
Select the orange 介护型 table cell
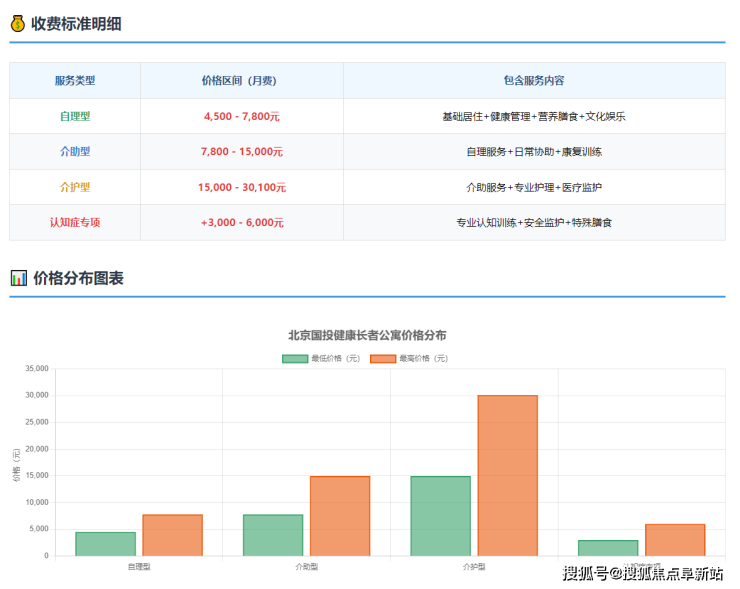[x=75, y=187]
